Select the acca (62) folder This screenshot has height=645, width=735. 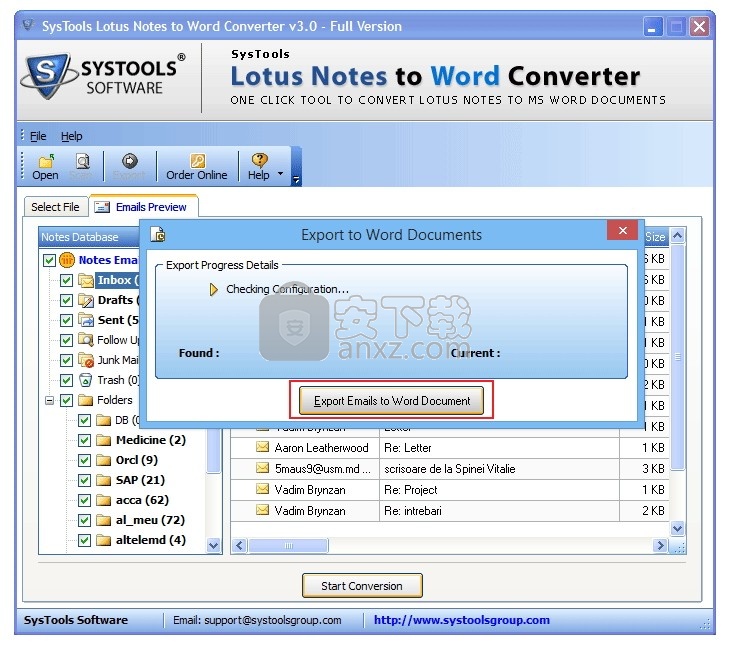tap(142, 500)
